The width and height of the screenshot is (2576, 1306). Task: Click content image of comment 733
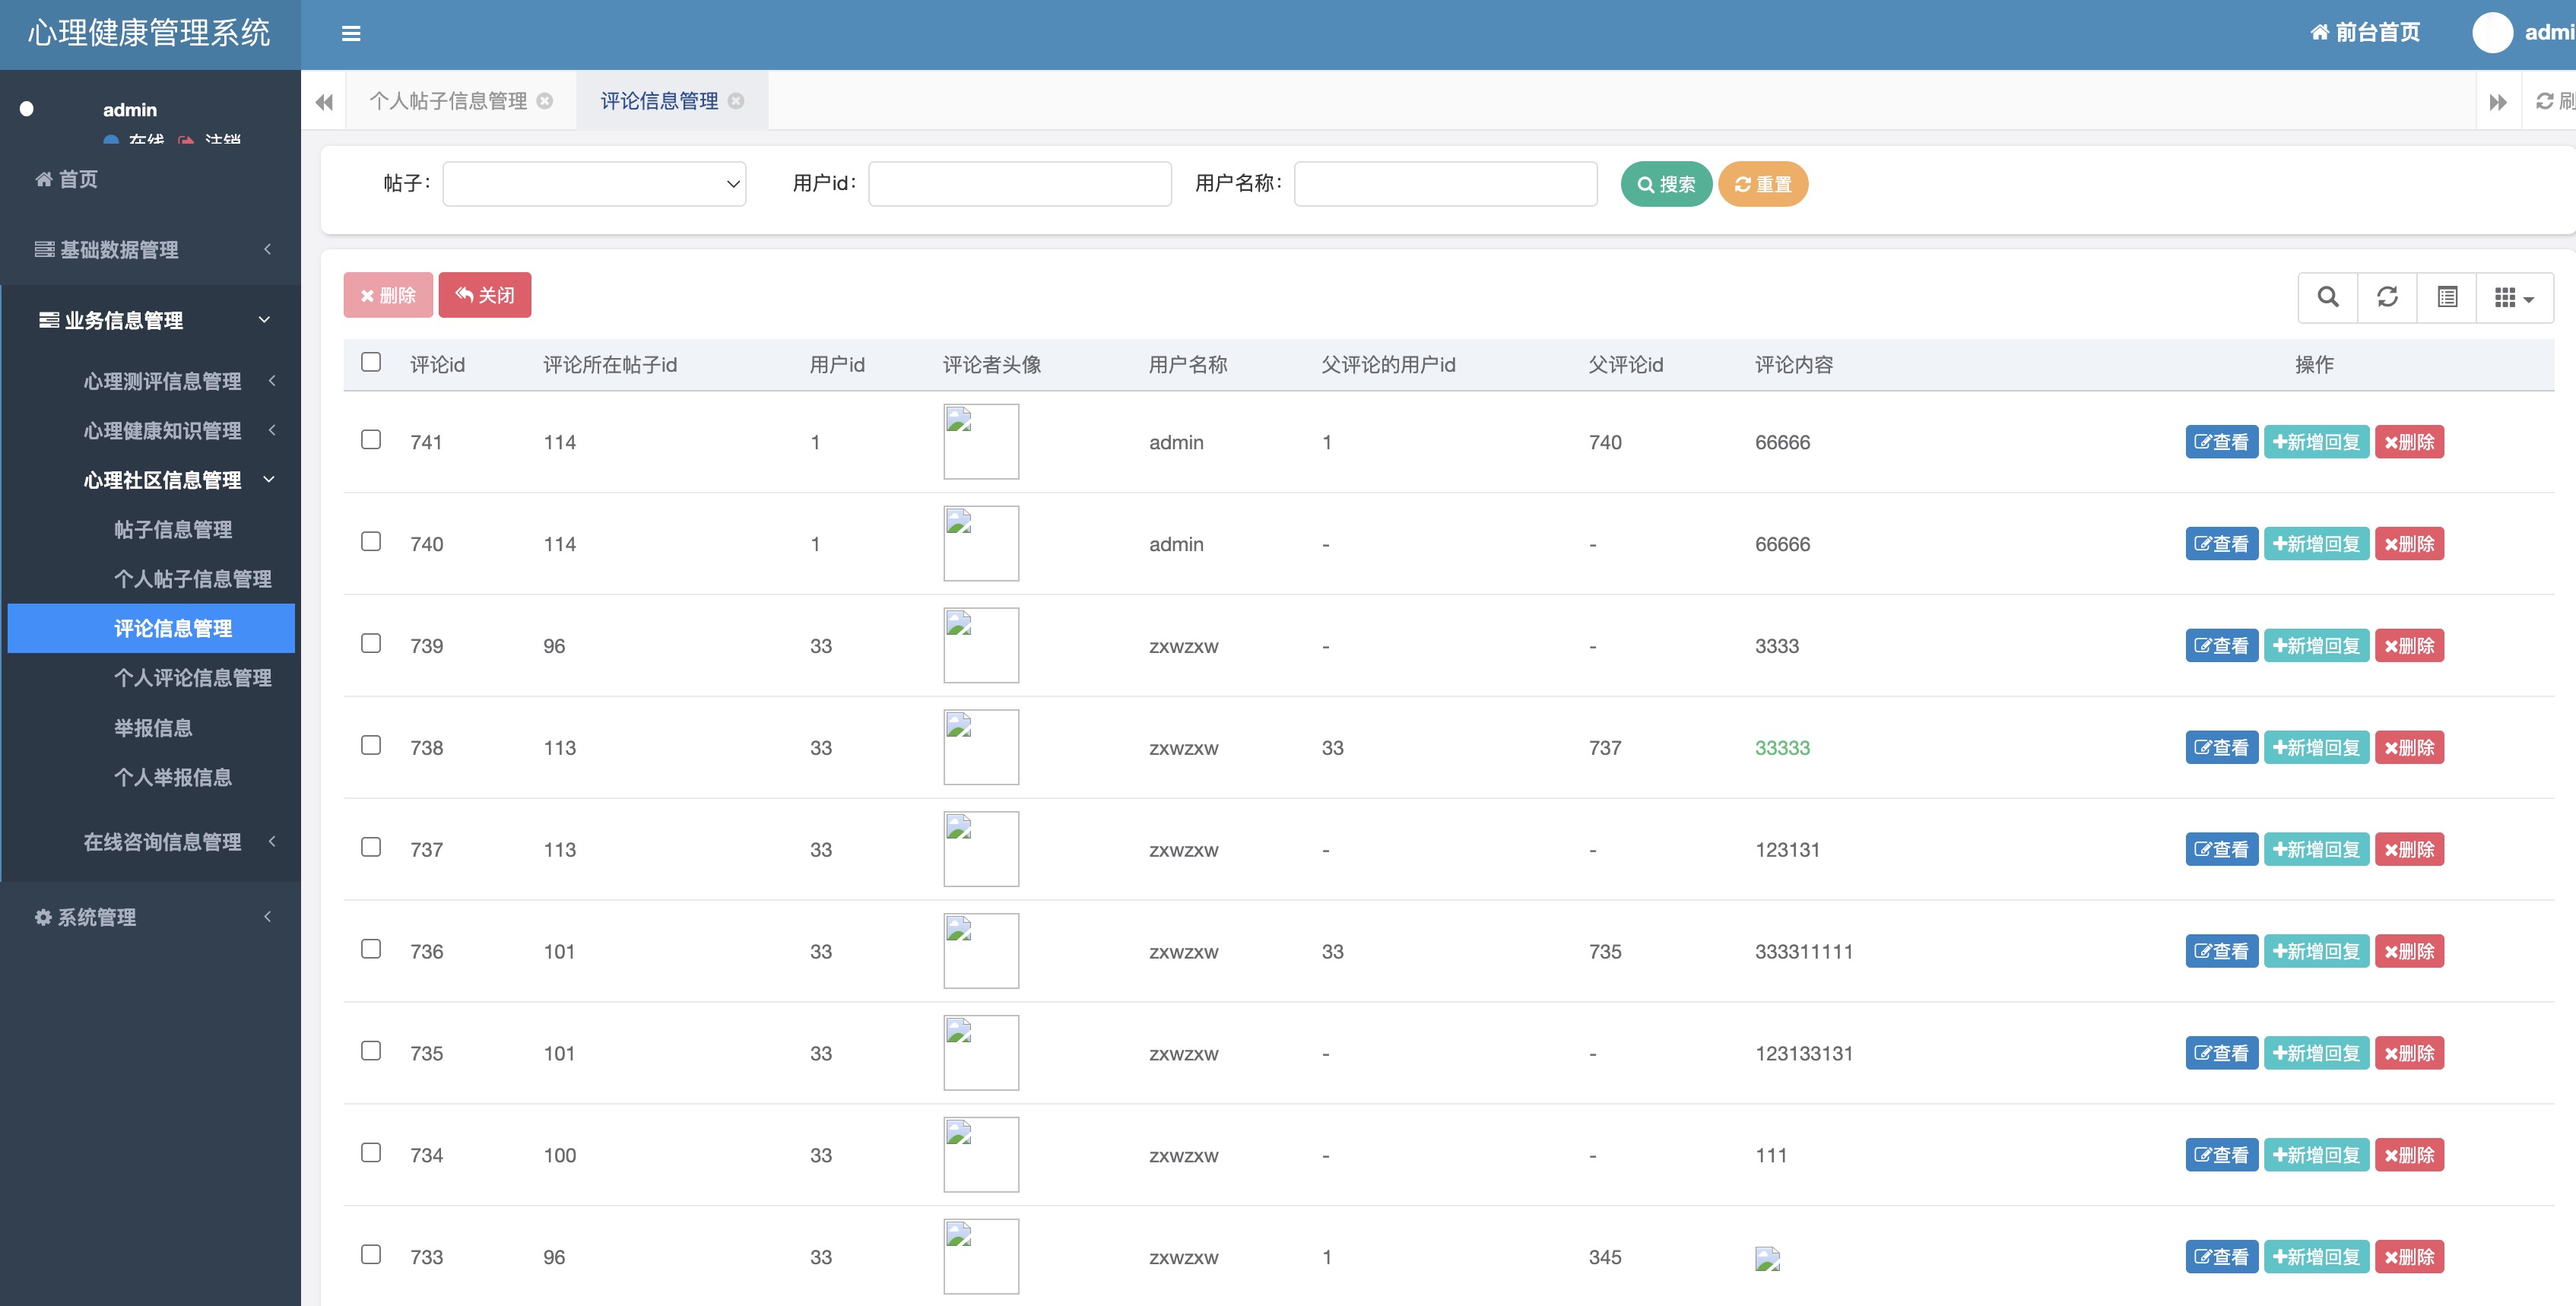[x=1767, y=1259]
